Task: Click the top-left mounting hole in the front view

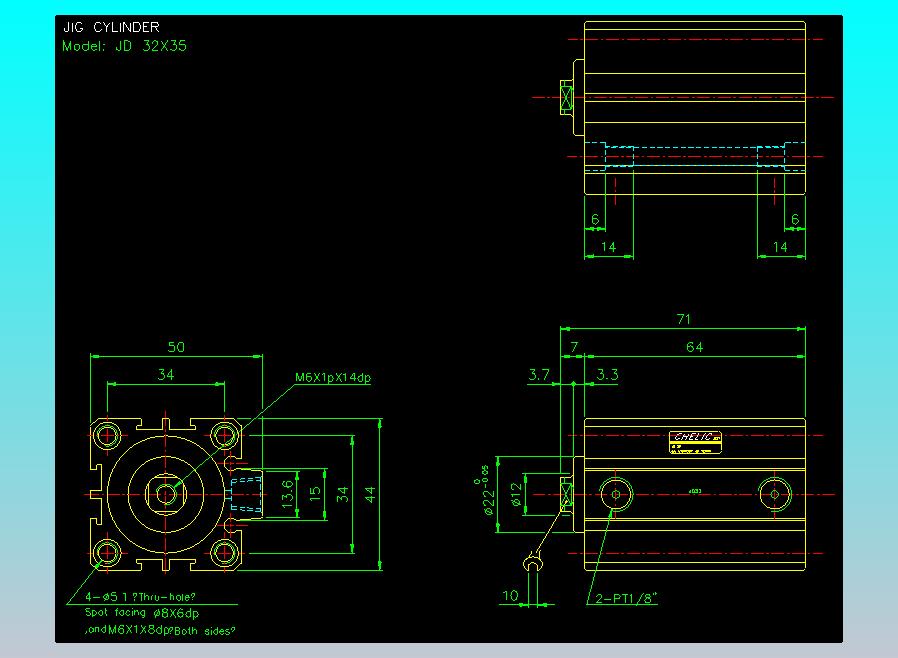Action: coord(107,434)
